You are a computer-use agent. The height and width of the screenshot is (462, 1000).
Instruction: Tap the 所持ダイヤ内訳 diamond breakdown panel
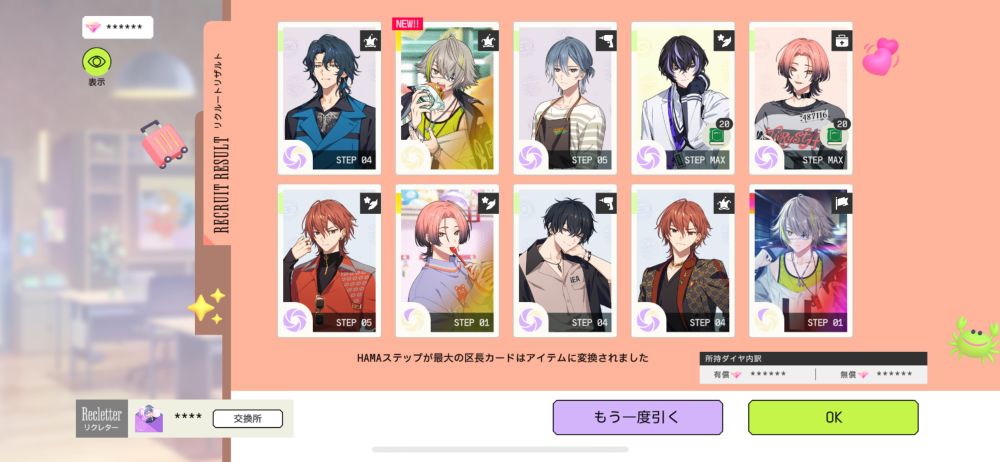click(813, 368)
